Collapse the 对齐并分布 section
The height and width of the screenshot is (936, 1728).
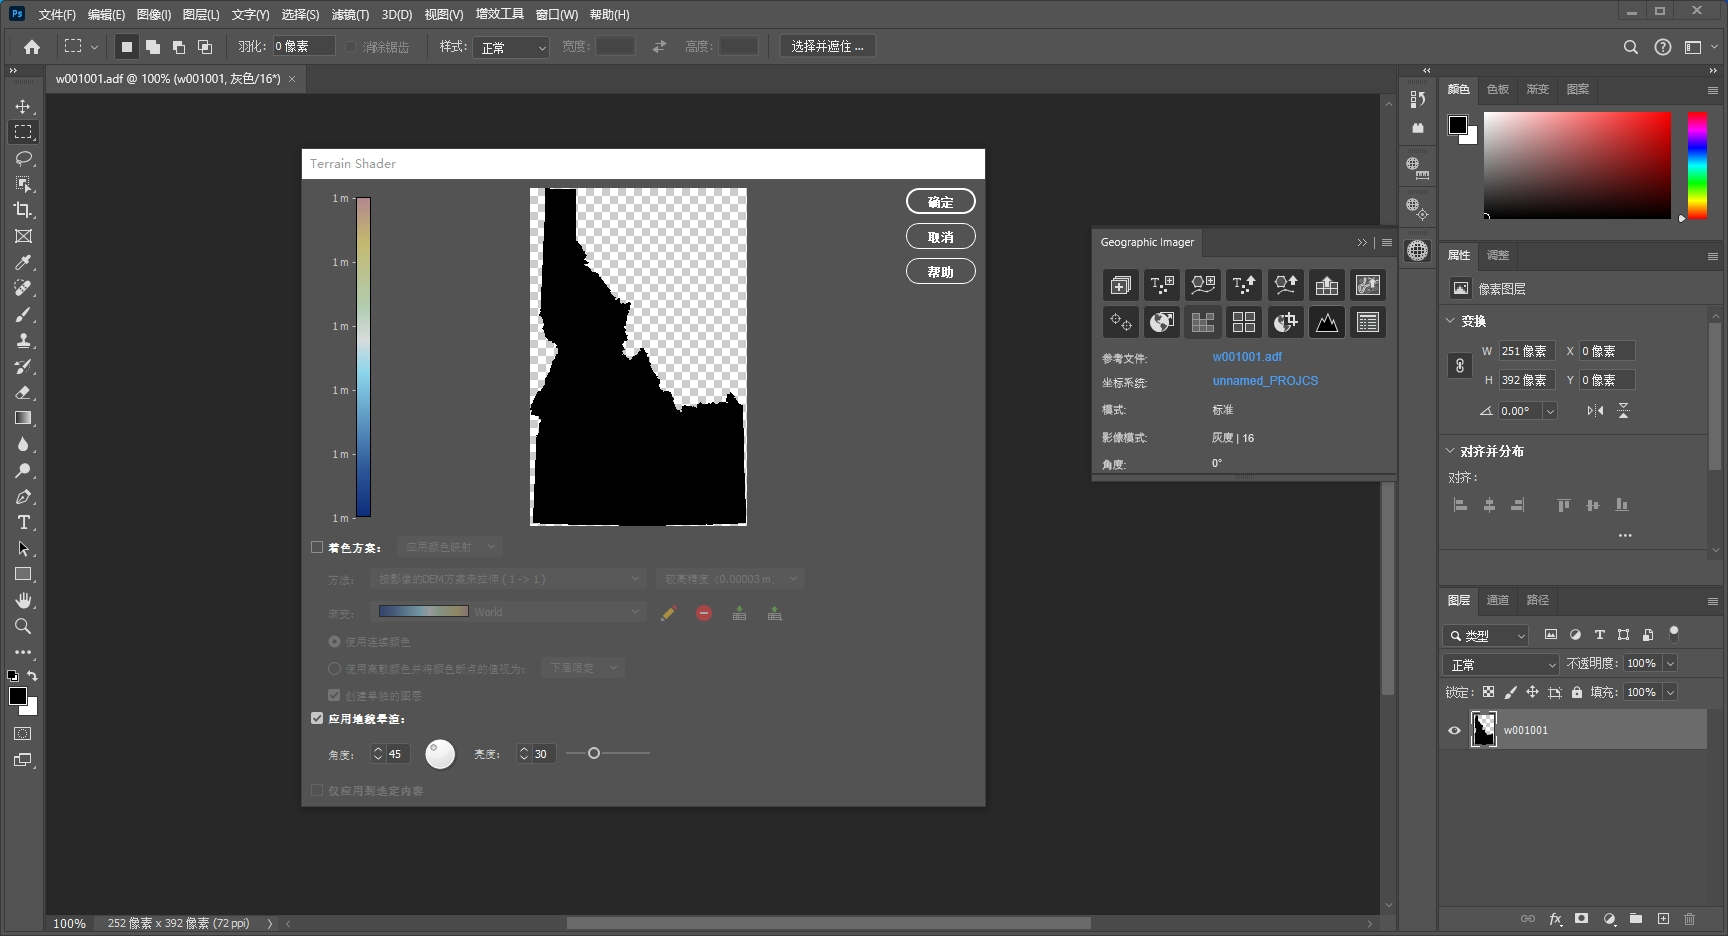tap(1451, 451)
